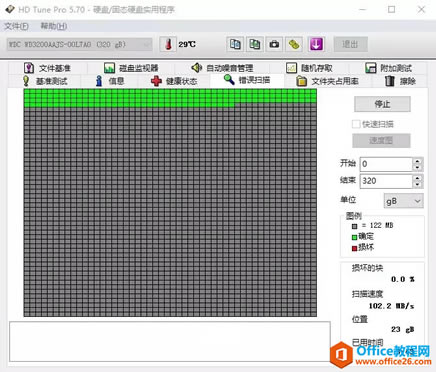Image resolution: width=436 pixels, height=372 pixels.
Task: Increase the 结束 end value
Action: [x=418, y=178]
